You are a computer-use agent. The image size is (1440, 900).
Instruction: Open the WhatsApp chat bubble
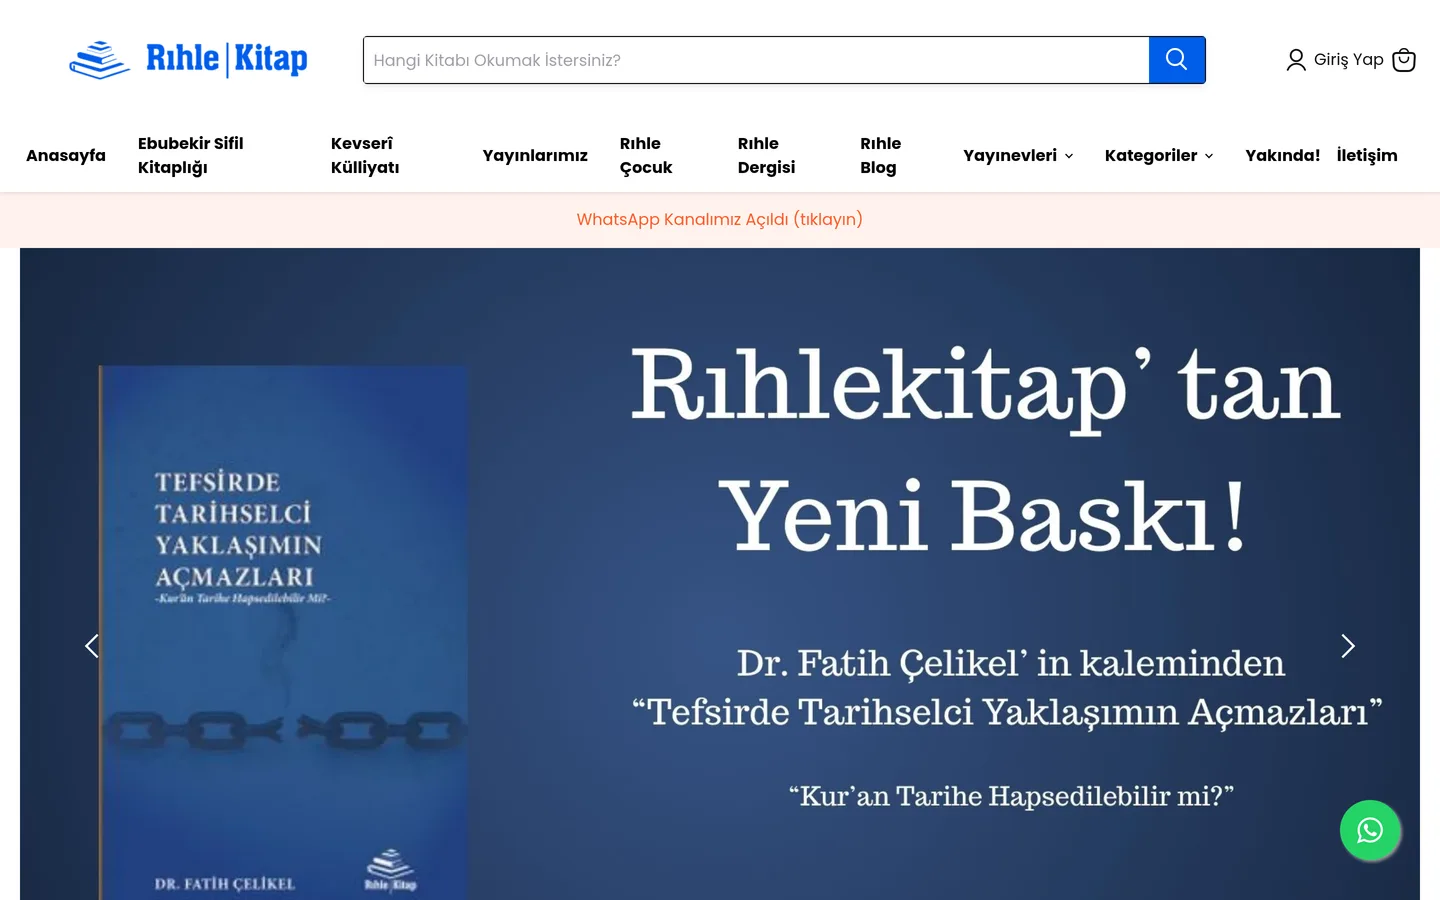pos(1370,830)
